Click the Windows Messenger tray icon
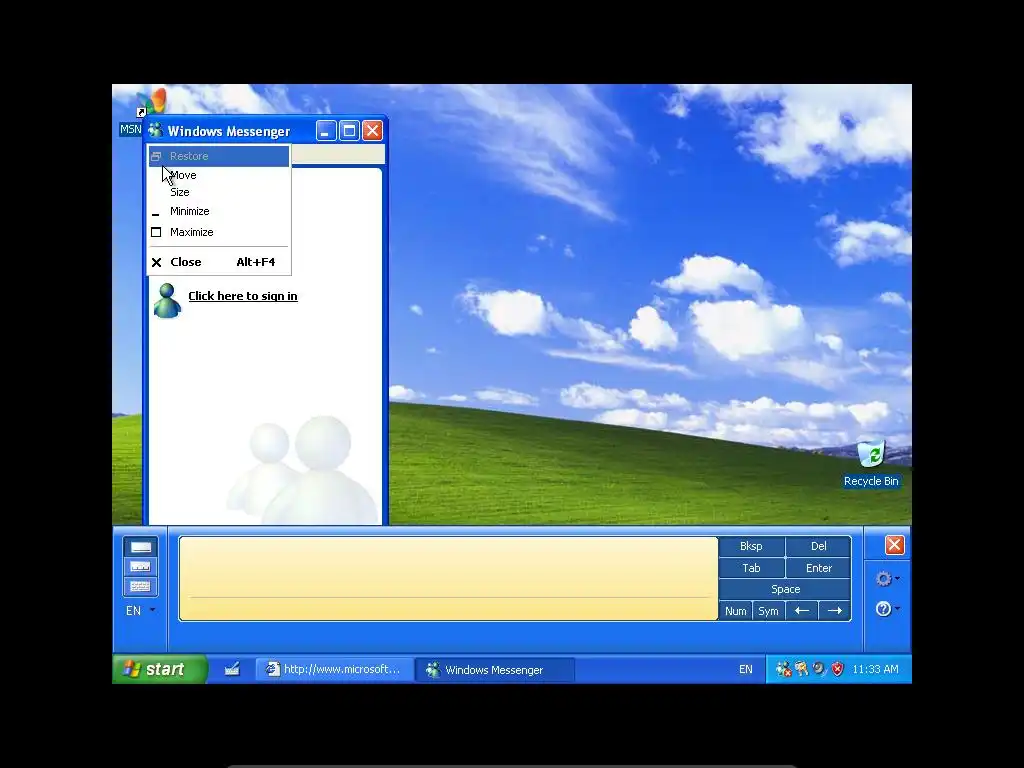 click(x=783, y=669)
